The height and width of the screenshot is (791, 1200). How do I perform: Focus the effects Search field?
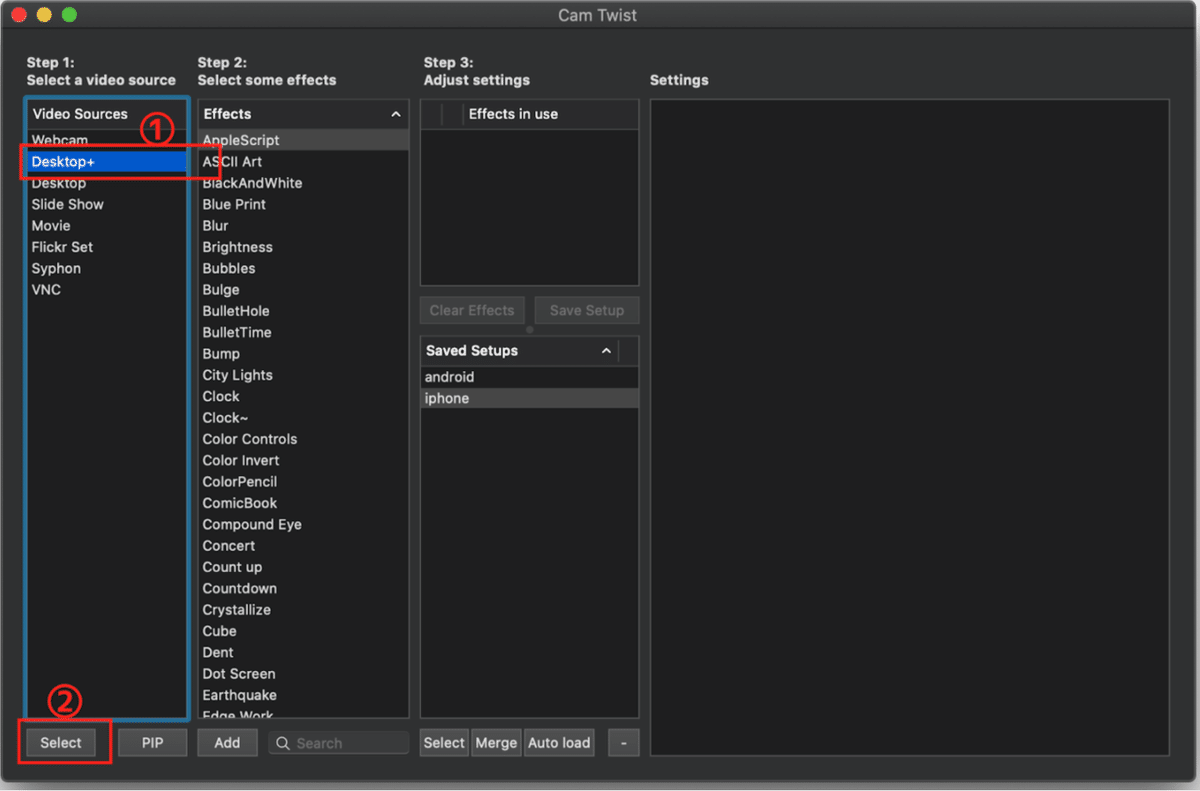pos(339,743)
